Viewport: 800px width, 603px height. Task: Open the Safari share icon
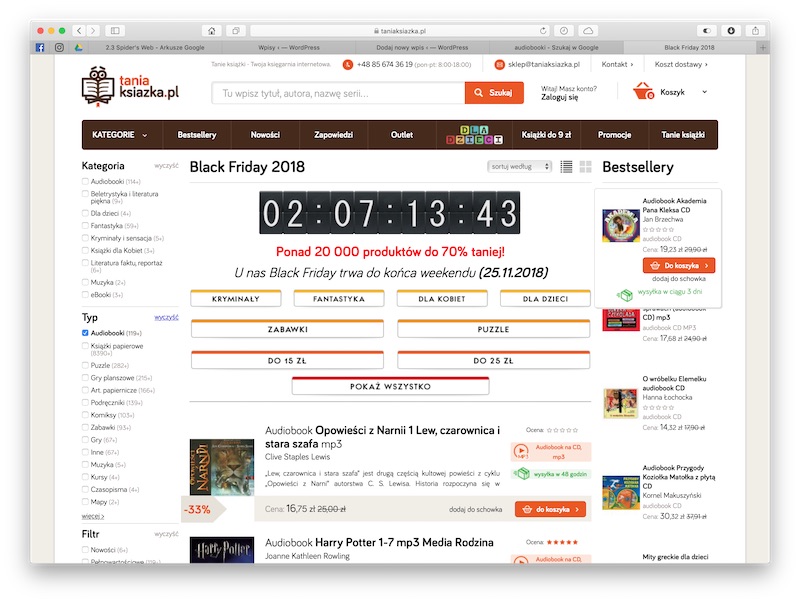click(756, 31)
